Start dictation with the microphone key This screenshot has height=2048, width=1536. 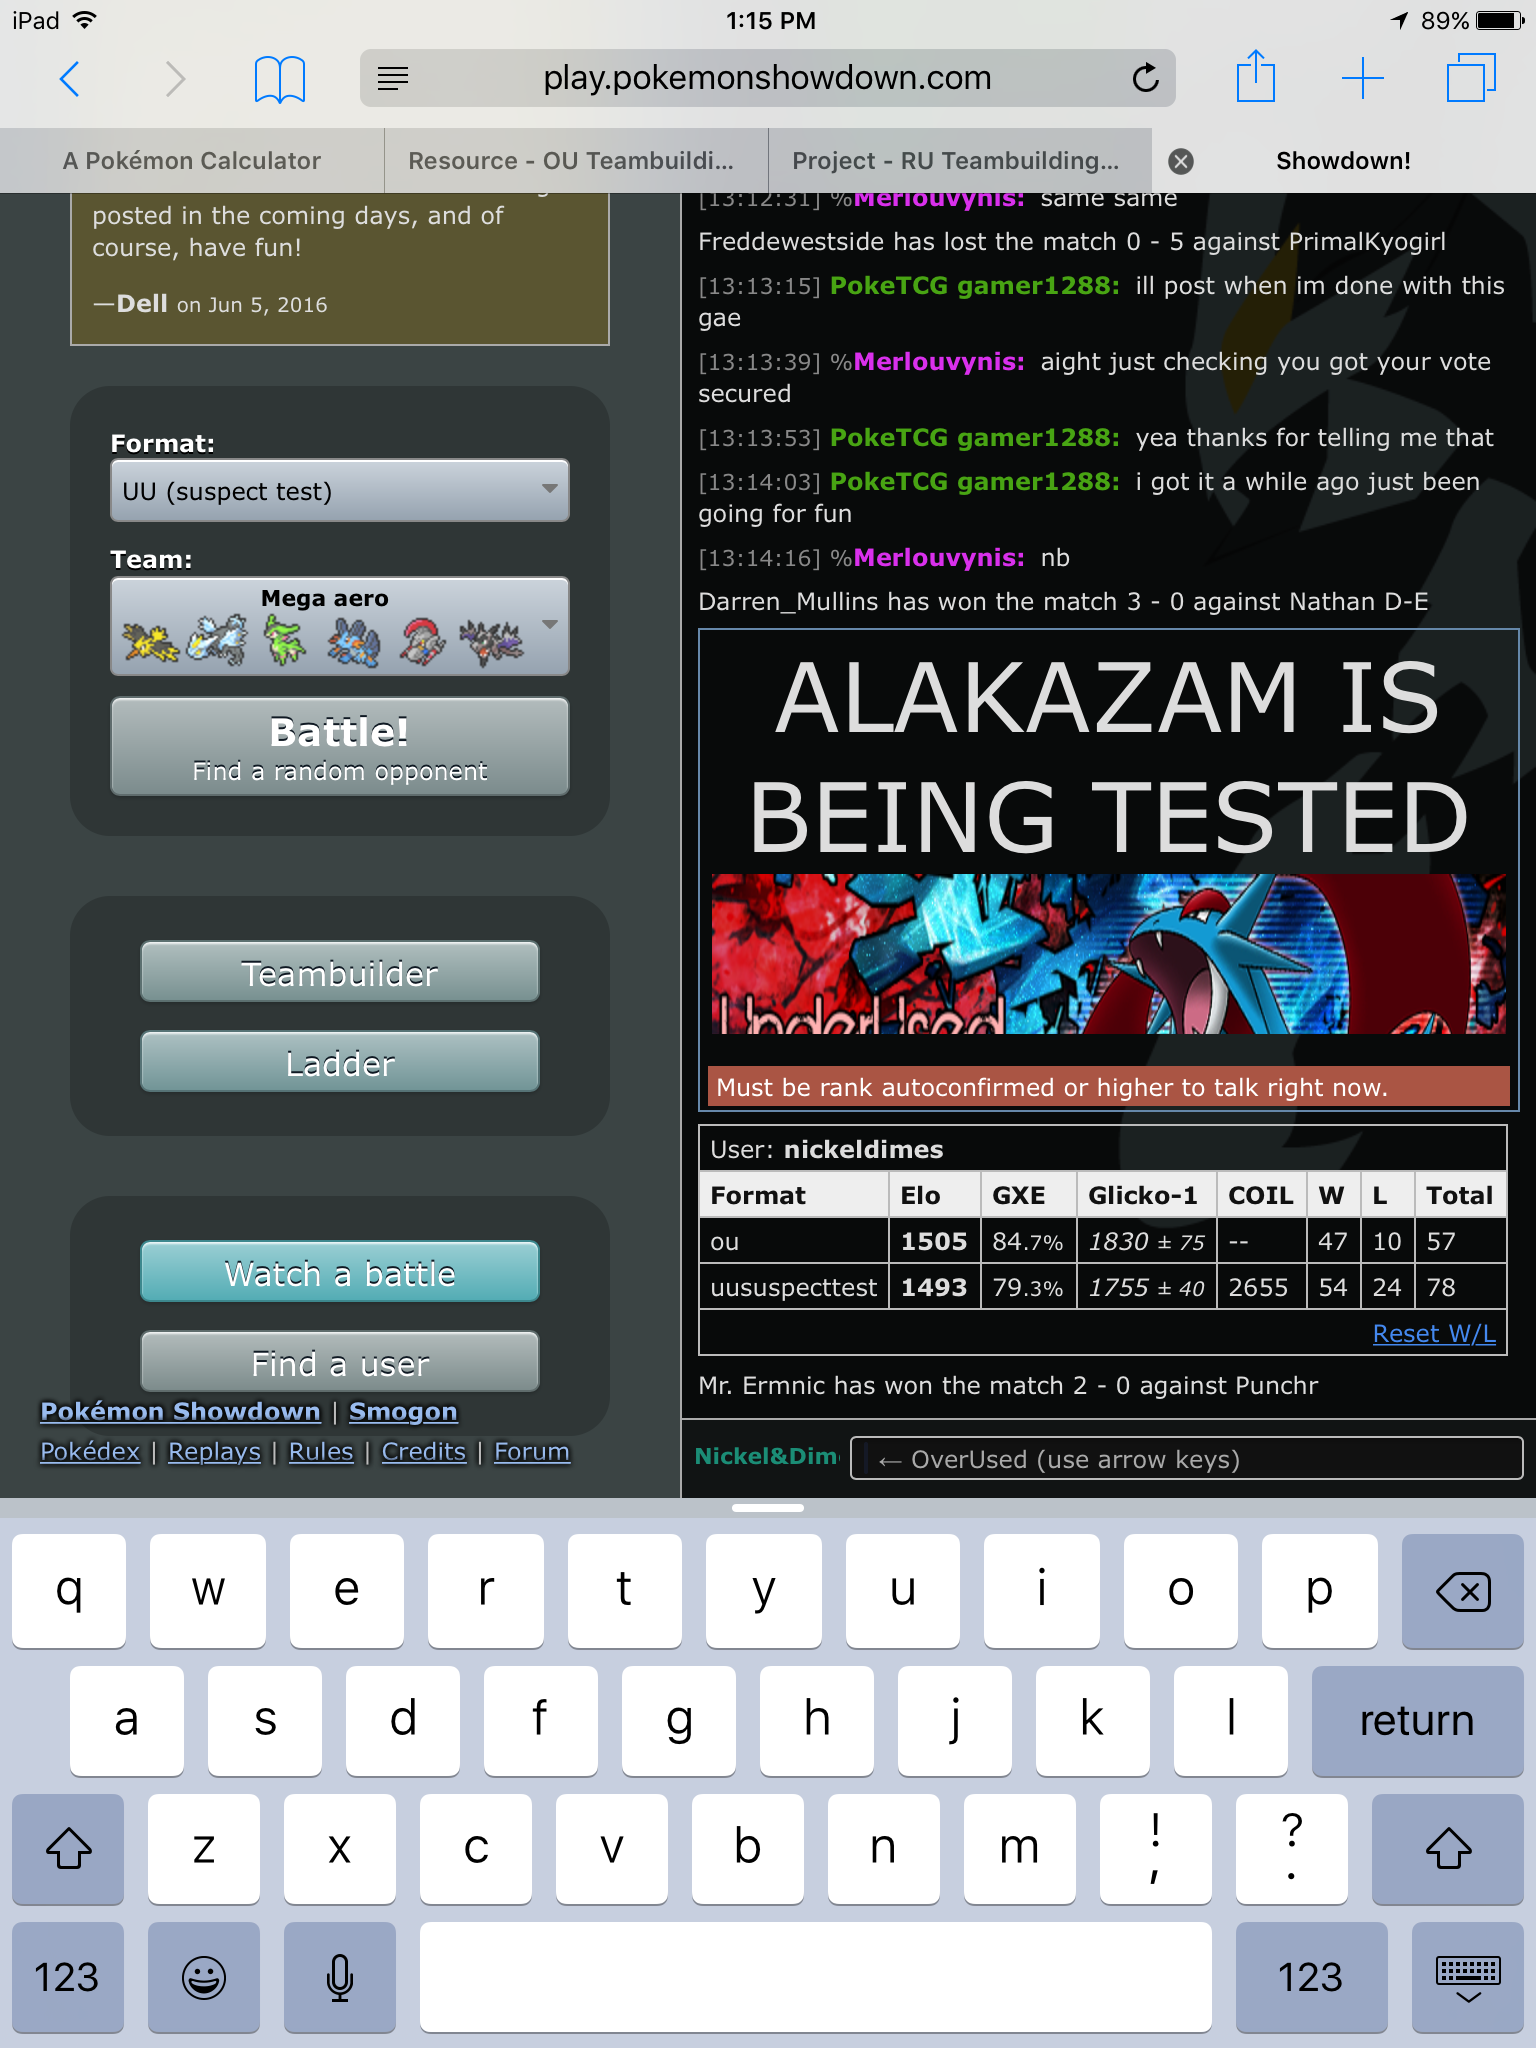(340, 1977)
